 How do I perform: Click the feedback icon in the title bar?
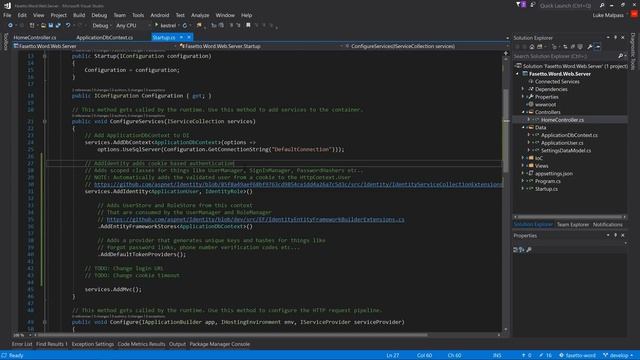click(533, 5)
